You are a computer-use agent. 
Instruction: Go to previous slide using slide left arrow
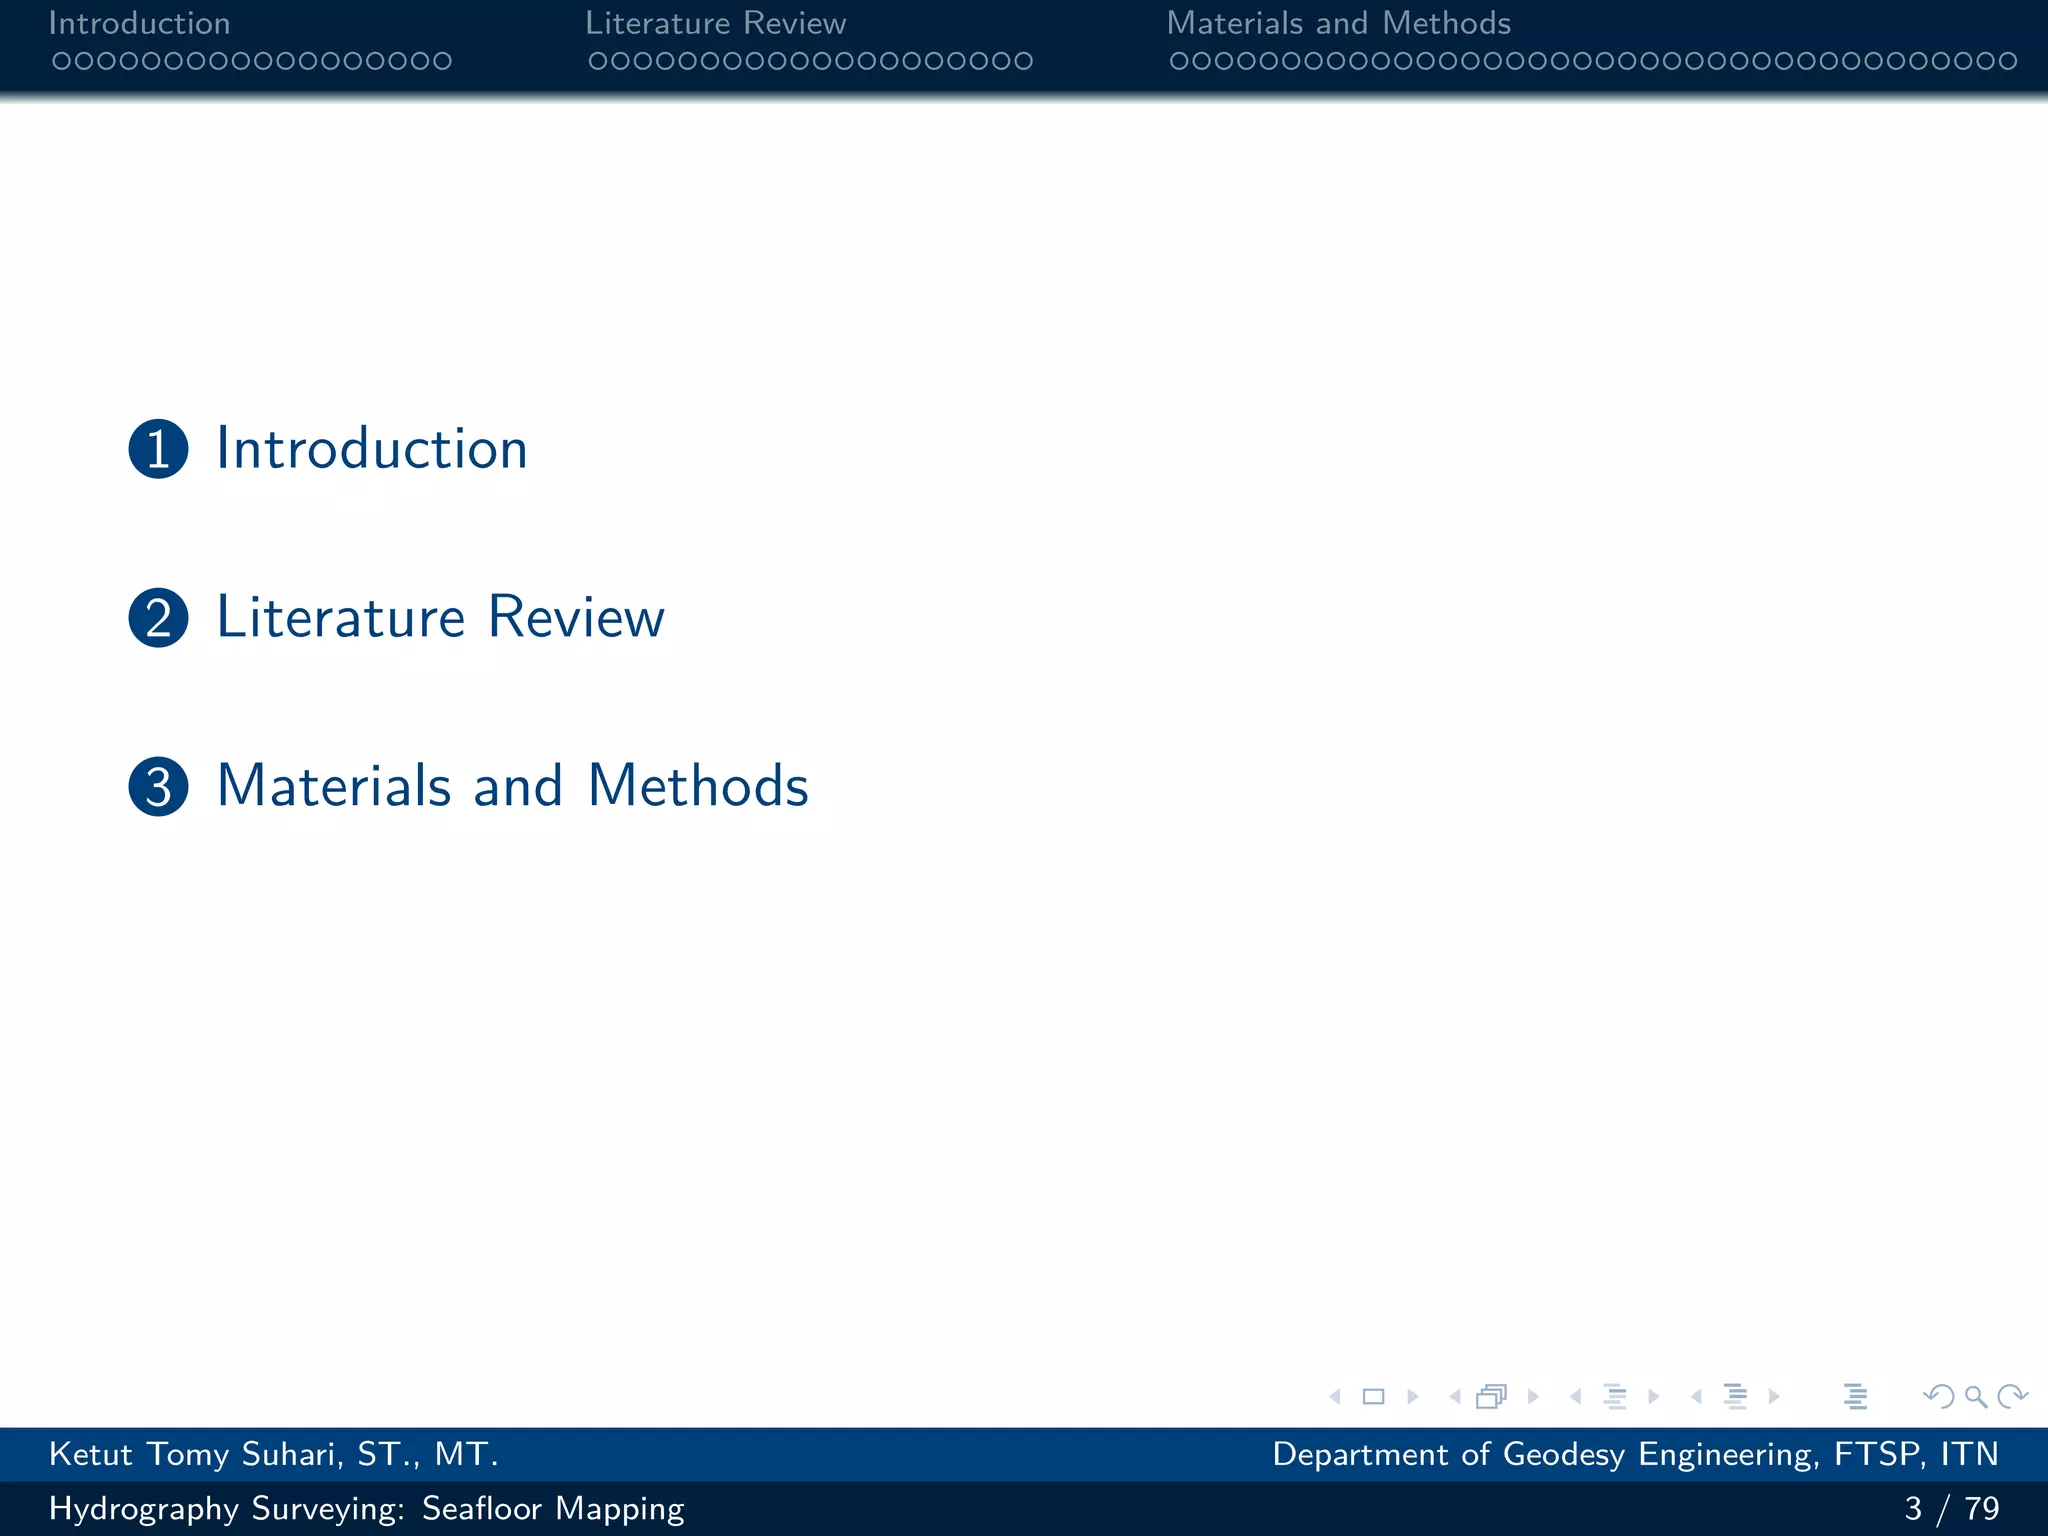pyautogui.click(x=1335, y=1396)
